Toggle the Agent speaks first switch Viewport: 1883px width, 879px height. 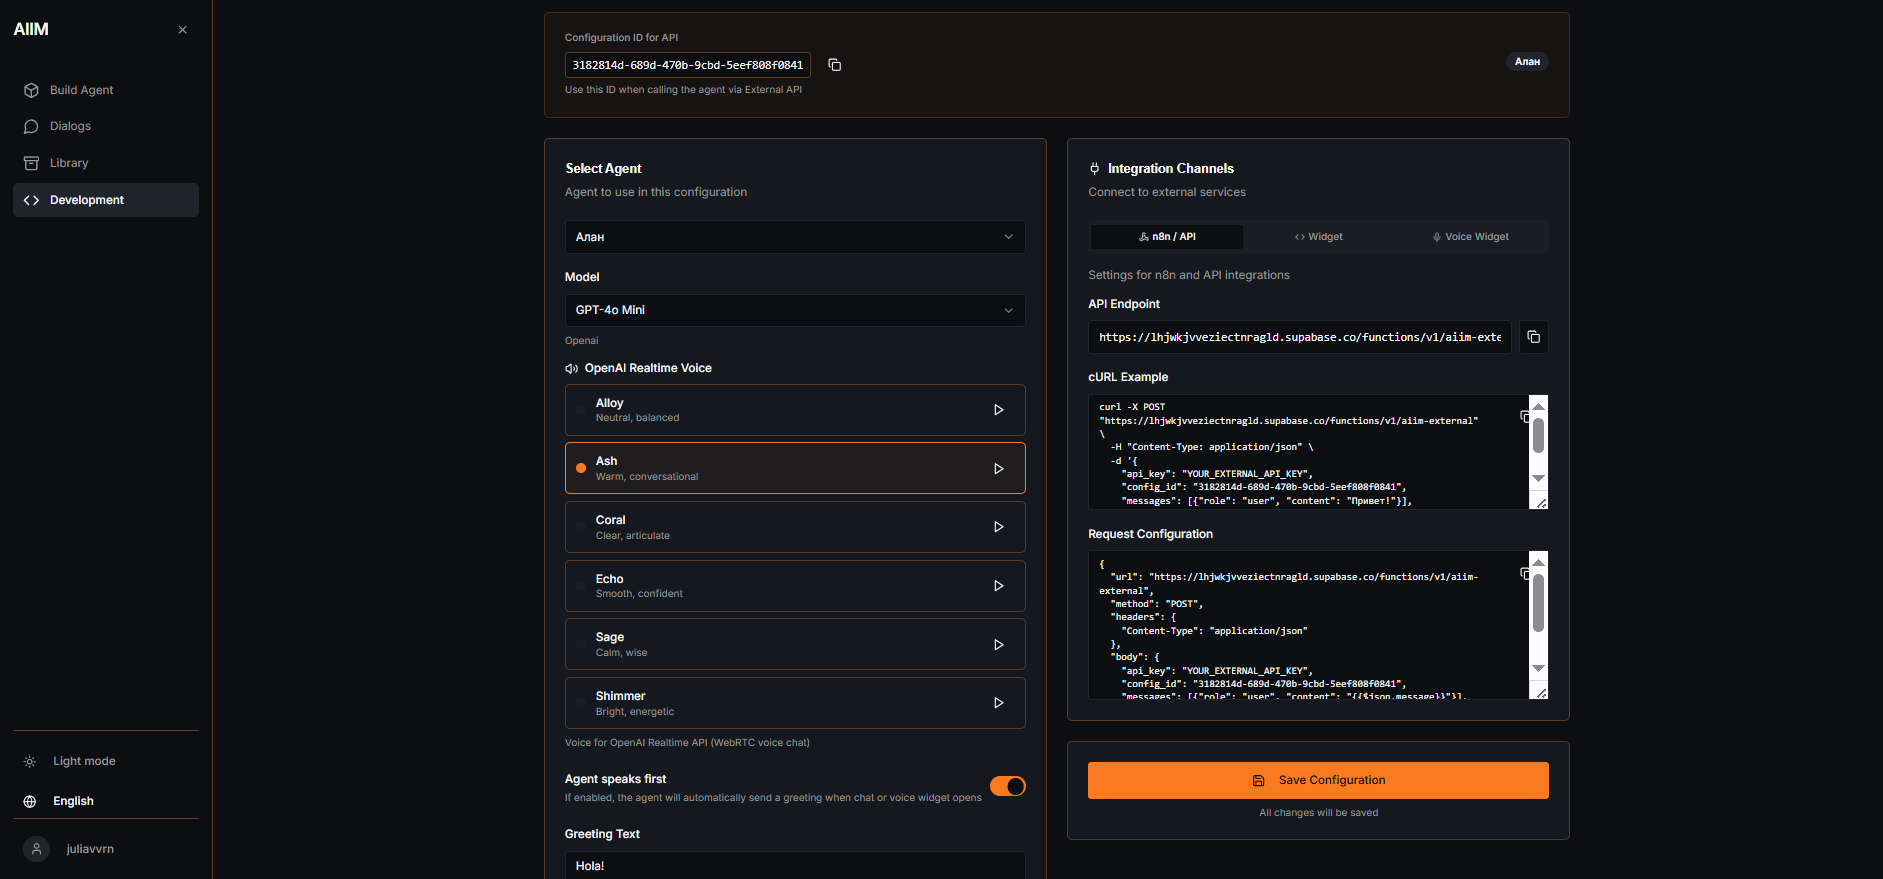tap(1008, 786)
